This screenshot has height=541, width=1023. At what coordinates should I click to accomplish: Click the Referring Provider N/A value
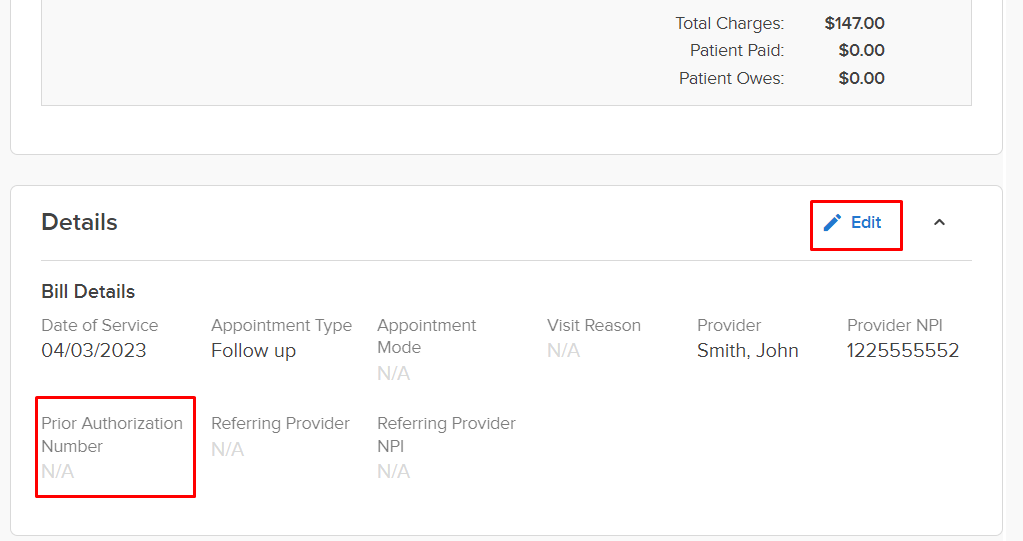(227, 449)
